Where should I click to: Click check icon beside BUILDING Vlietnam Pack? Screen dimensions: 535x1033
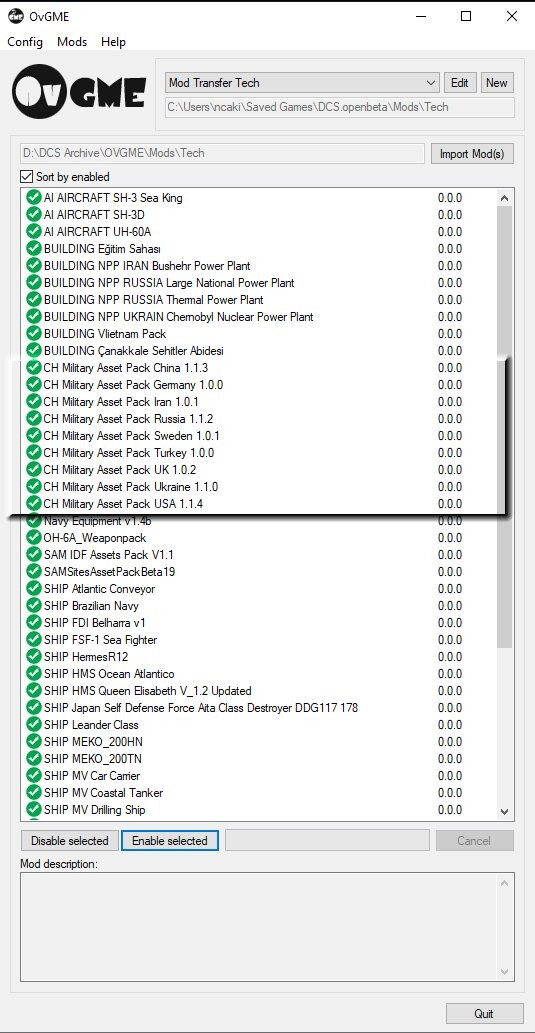tap(33, 334)
